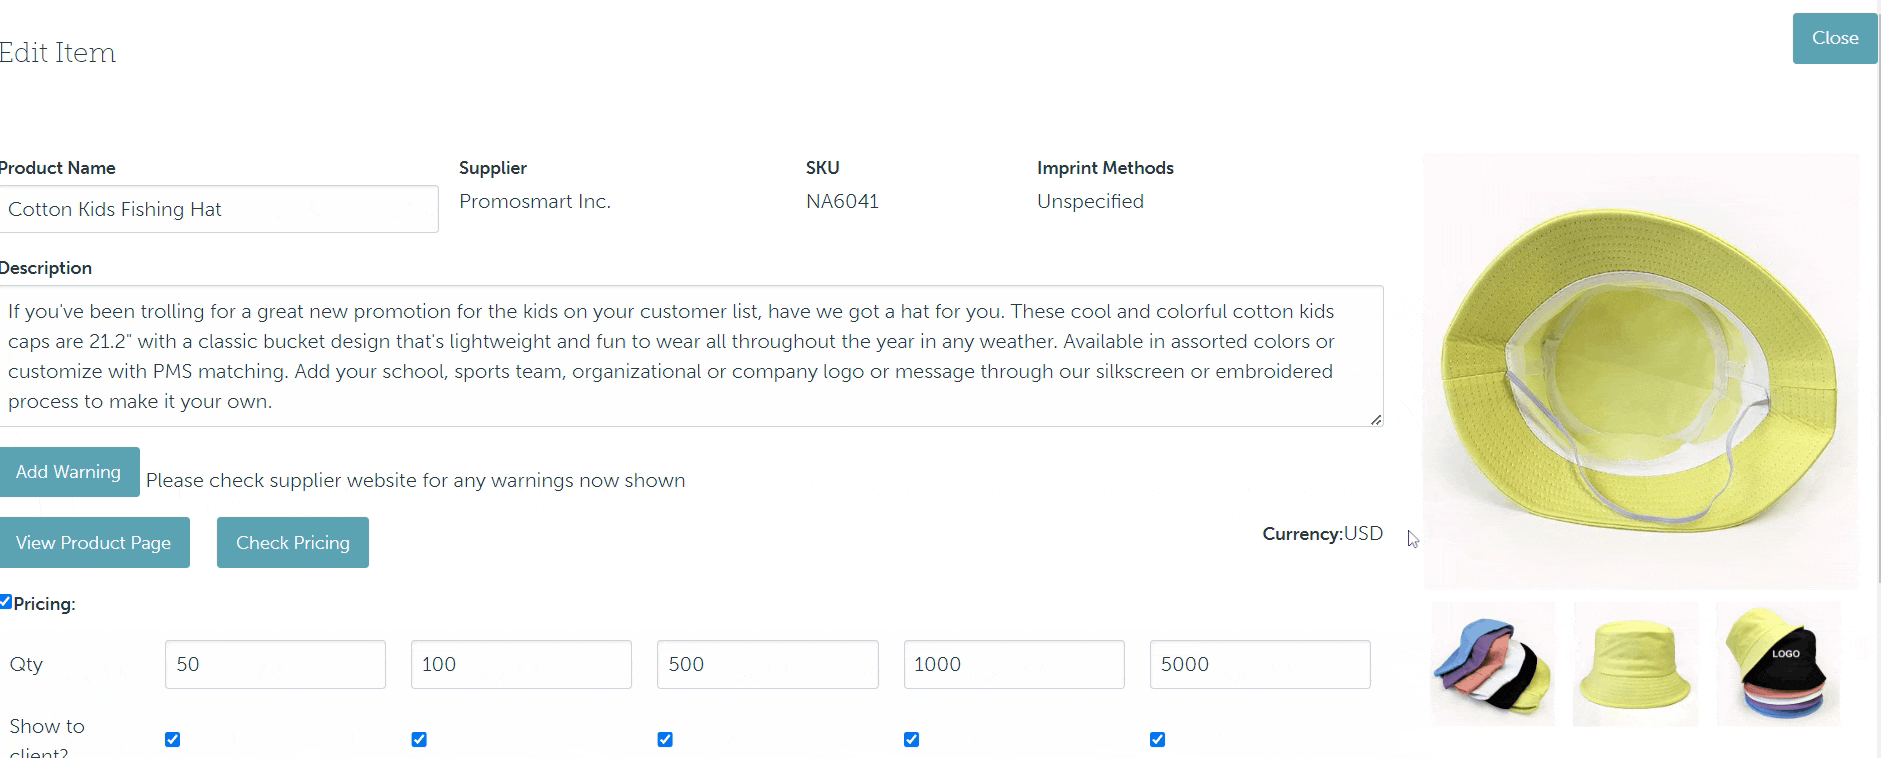Screen dimensions: 1881x758
Task: Select the quantity field containing 5000
Action: [1259, 665]
